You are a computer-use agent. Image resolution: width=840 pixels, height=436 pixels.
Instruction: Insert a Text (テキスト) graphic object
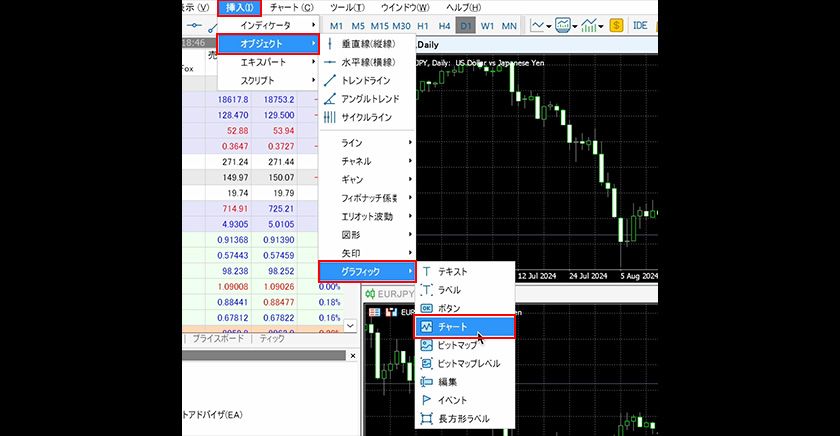tap(452, 272)
